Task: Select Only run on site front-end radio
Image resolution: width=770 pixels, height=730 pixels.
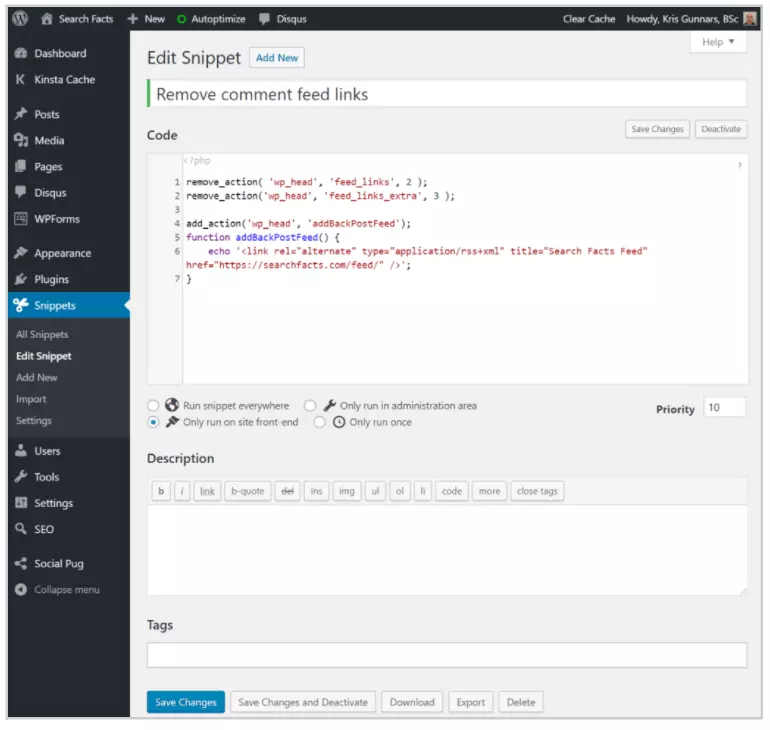Action: click(153, 422)
